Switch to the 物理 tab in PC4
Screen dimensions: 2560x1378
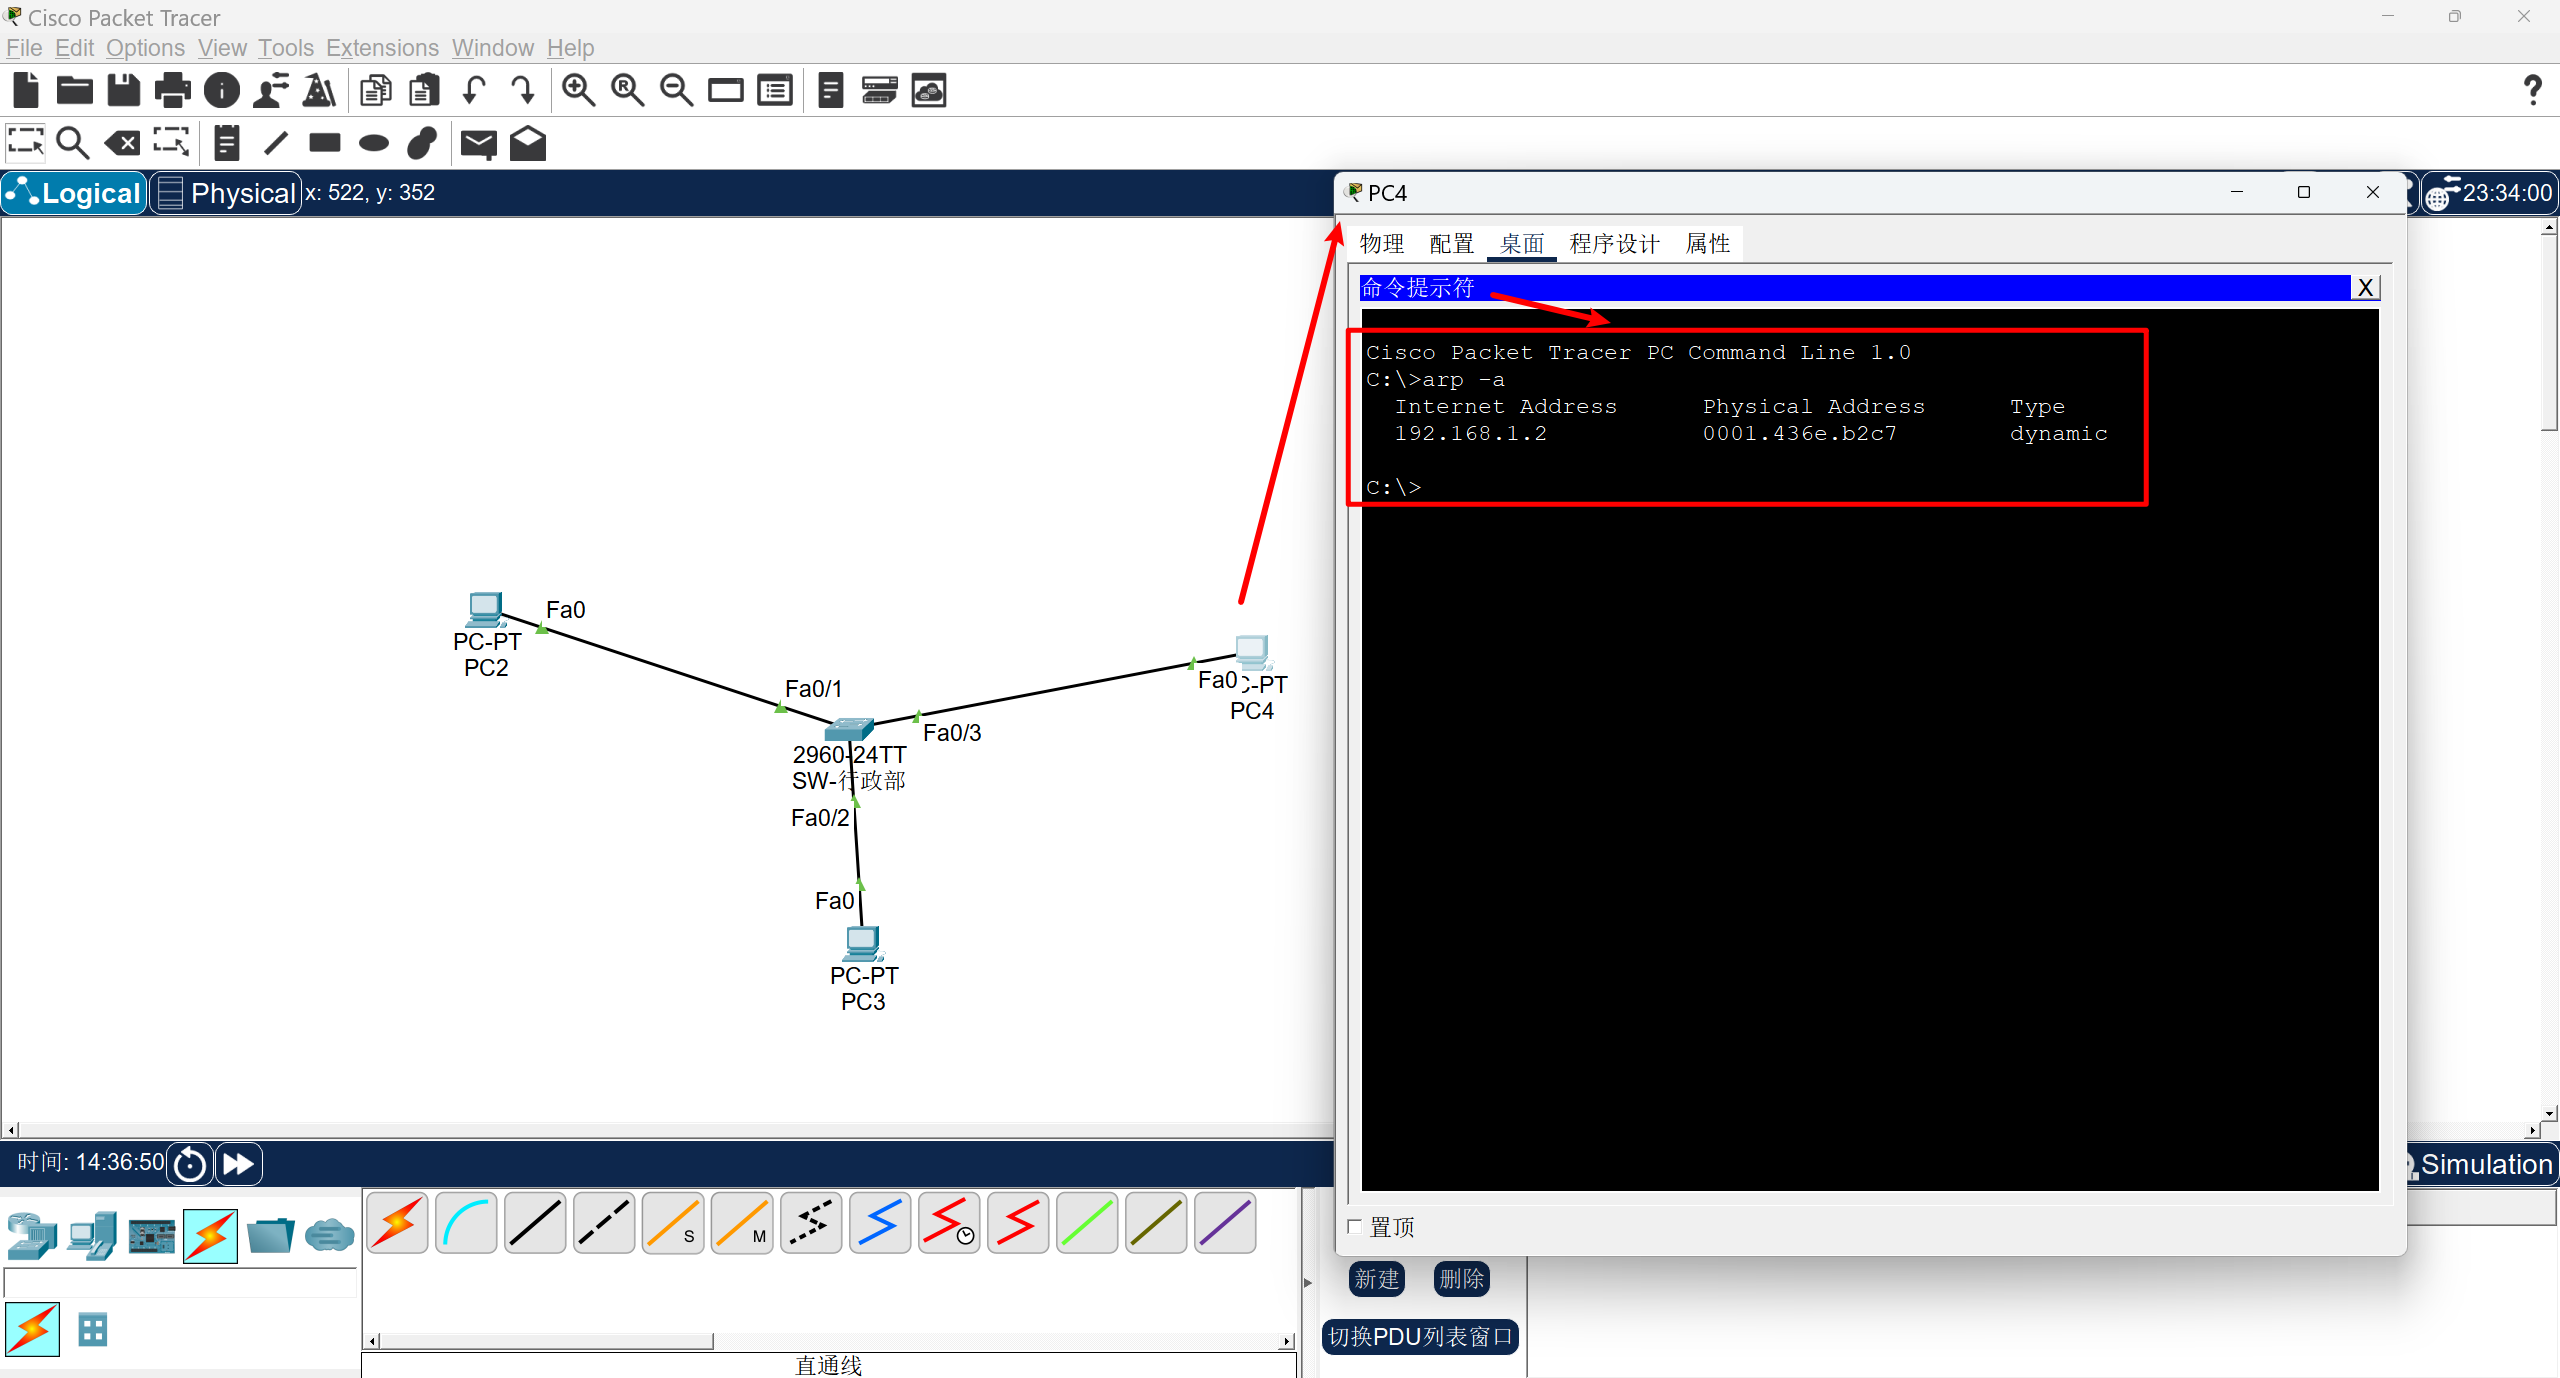[1382, 244]
